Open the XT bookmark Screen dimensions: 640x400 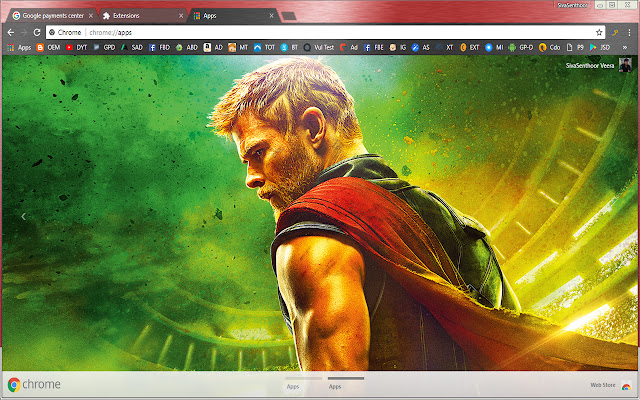coord(444,47)
